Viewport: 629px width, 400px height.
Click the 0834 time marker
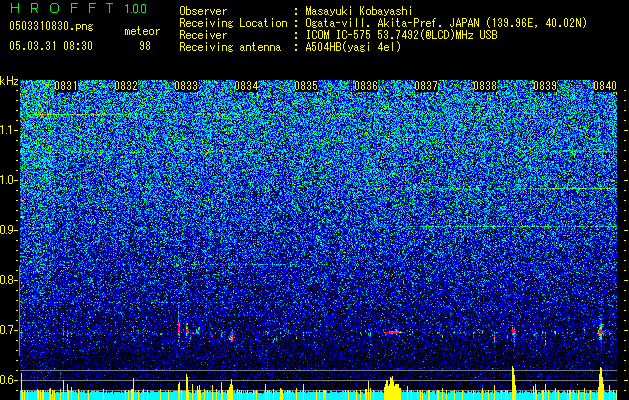point(246,86)
